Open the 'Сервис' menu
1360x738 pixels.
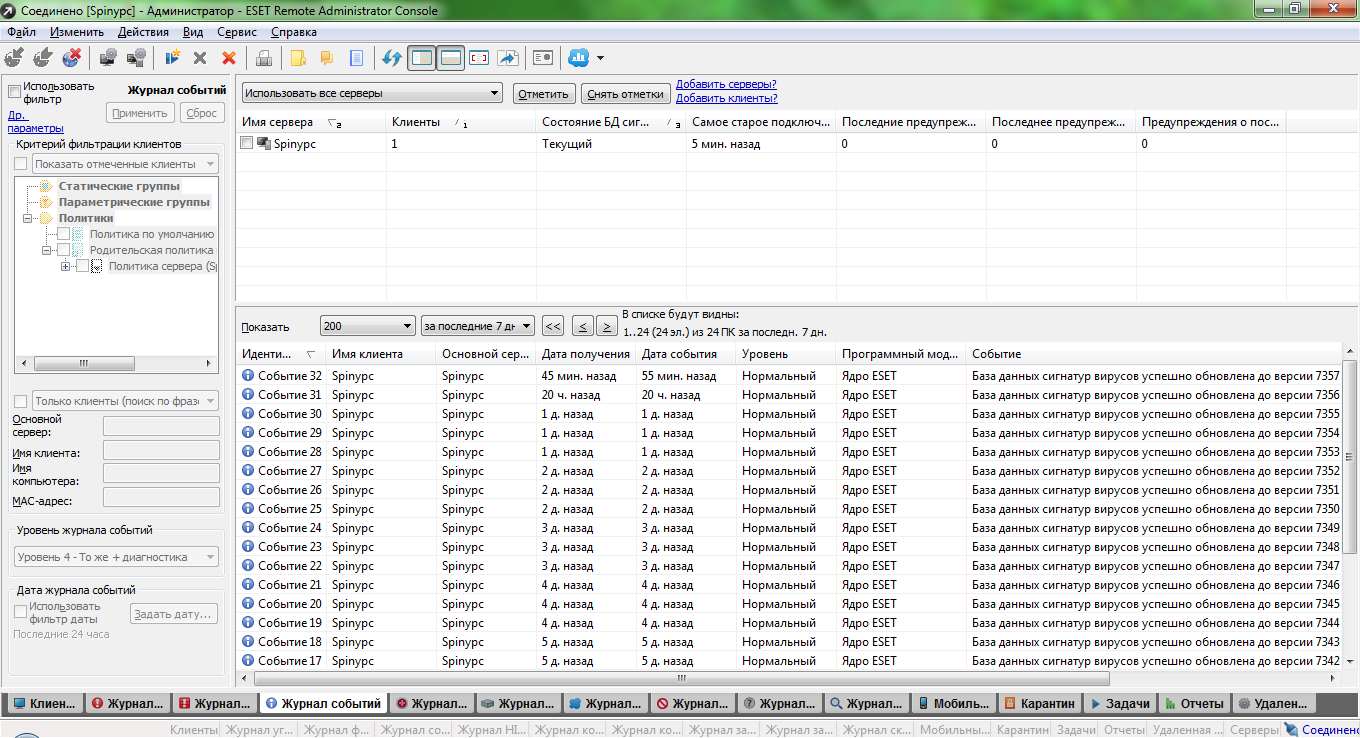point(236,32)
